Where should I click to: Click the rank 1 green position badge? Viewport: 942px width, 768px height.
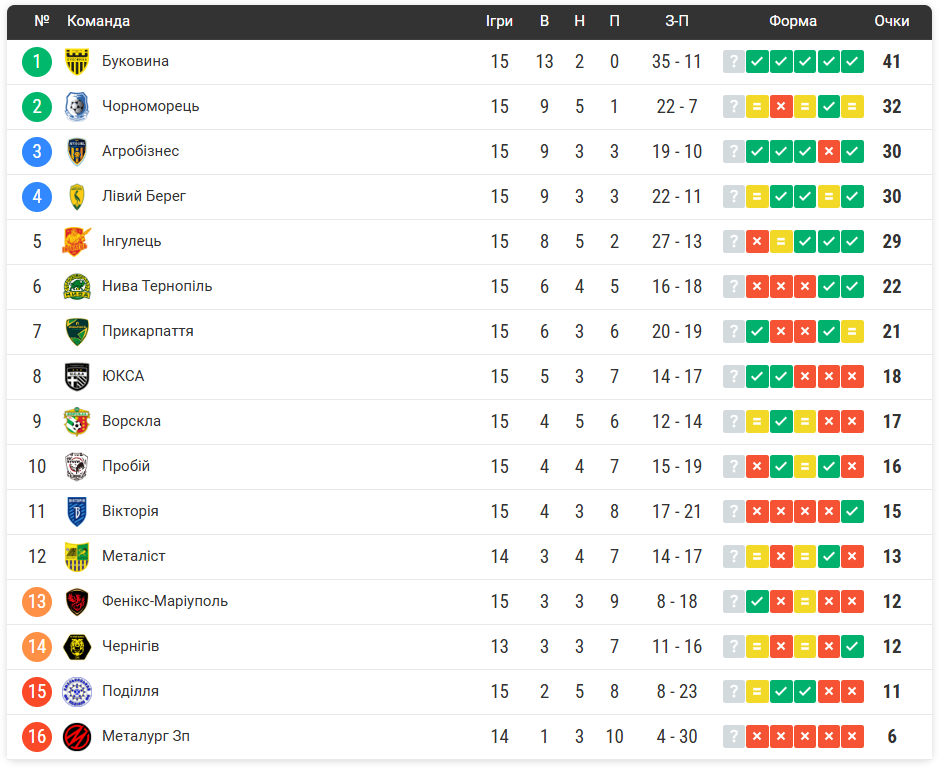(37, 62)
